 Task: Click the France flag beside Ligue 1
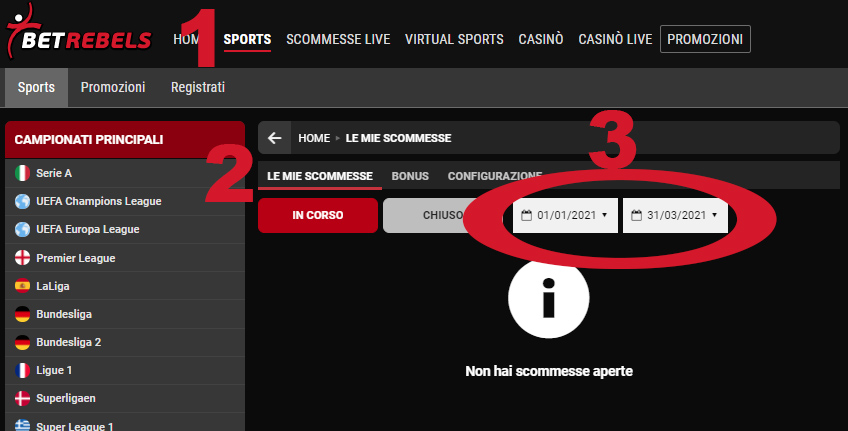click(x=22, y=370)
